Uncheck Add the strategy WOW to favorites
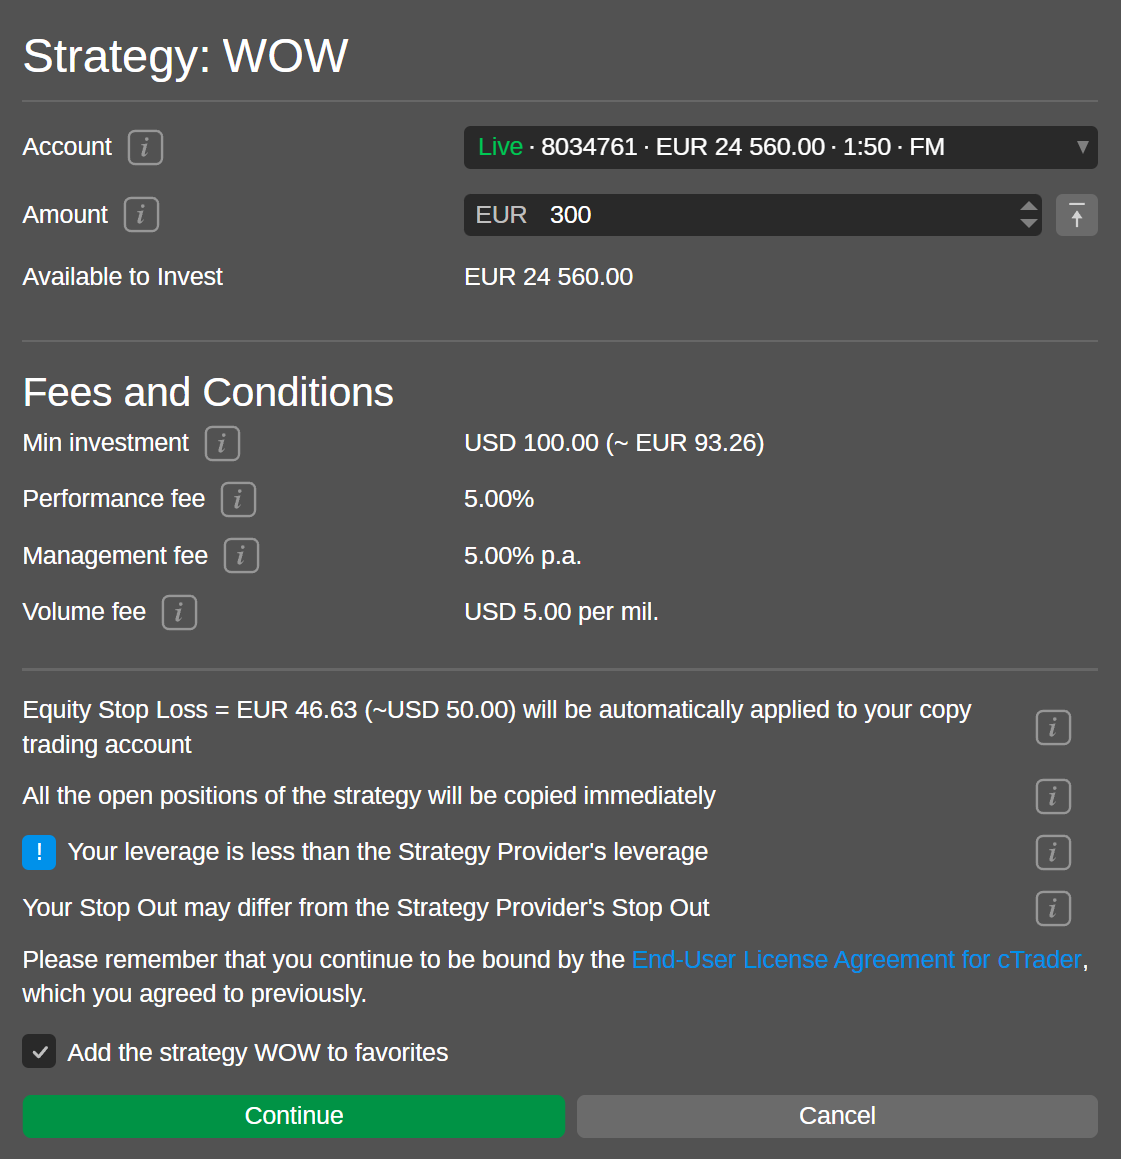1121x1159 pixels. pos(40,1052)
